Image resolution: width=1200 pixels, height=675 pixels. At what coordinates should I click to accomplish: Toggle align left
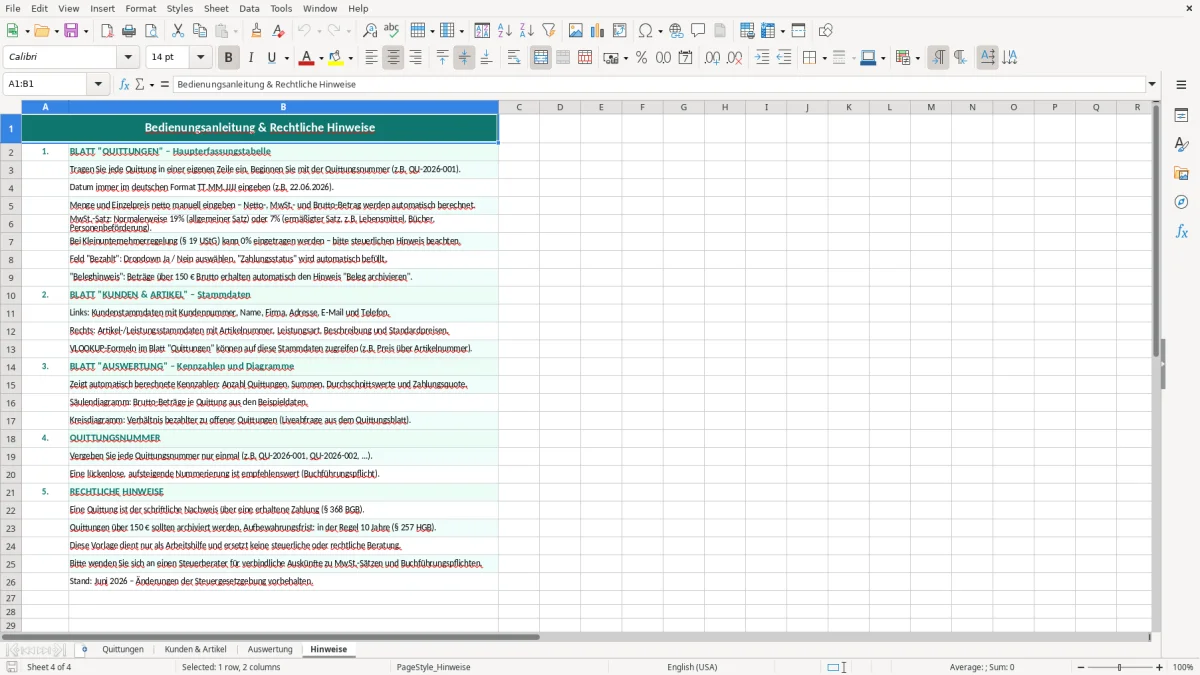click(371, 58)
